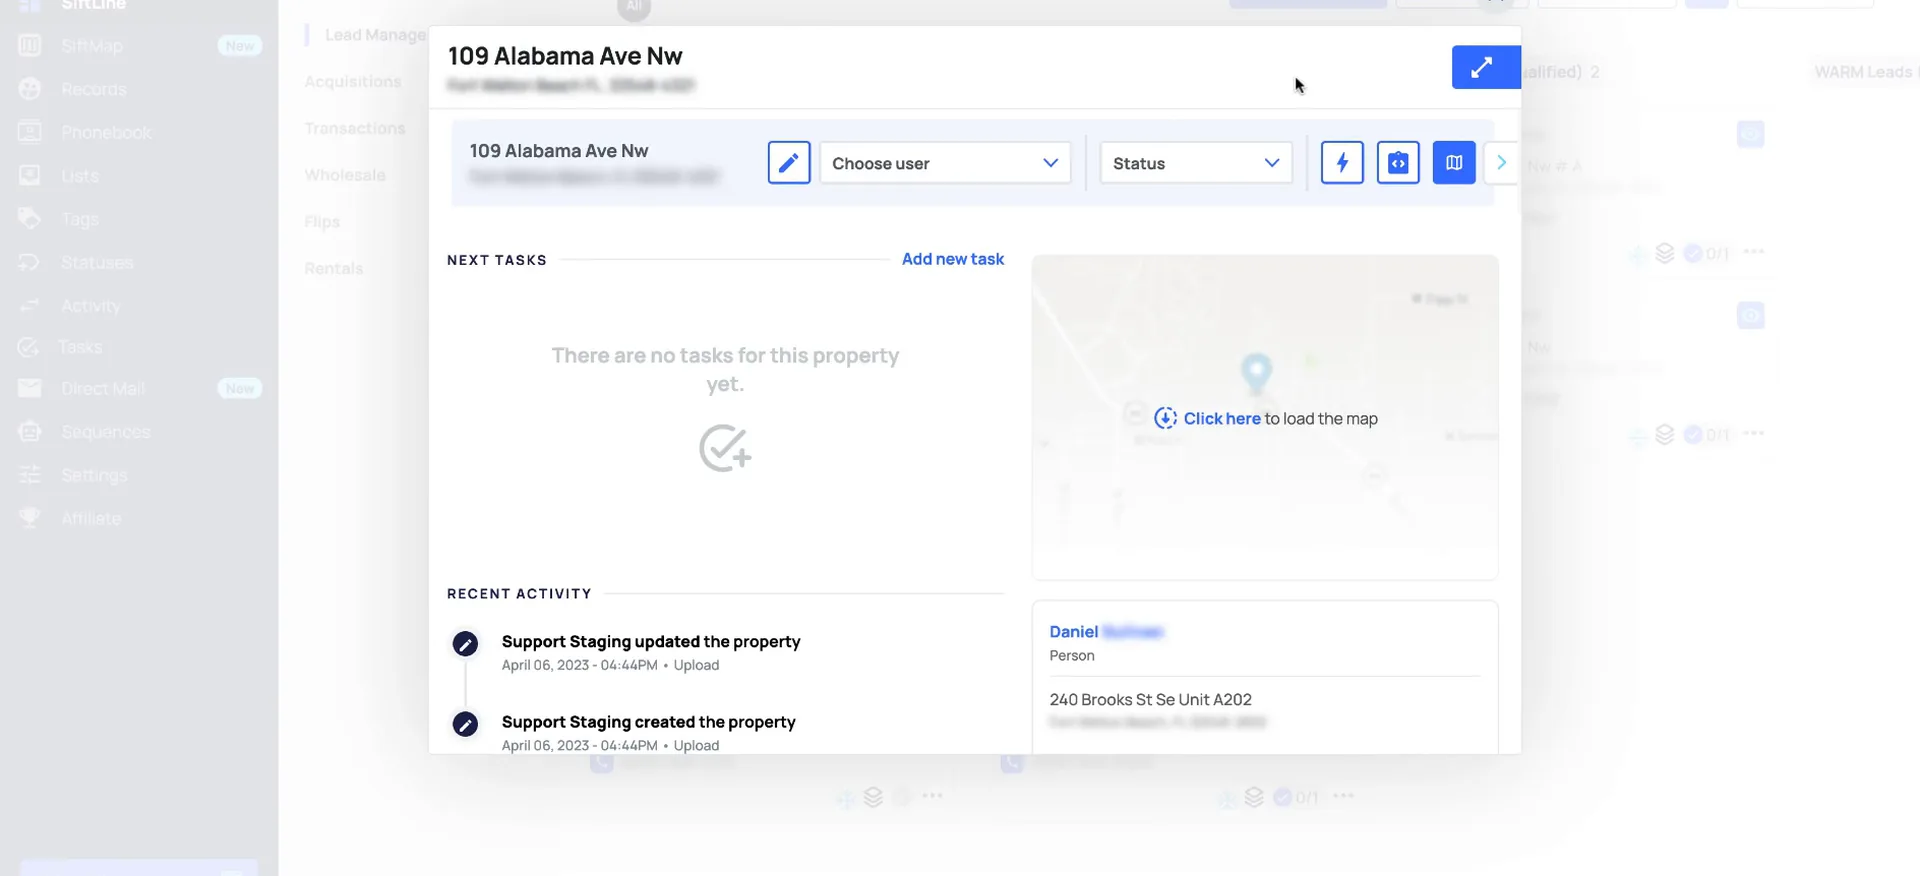Image resolution: width=1920 pixels, height=876 pixels.
Task: Click the right arrow next to toolbar
Action: (1501, 162)
